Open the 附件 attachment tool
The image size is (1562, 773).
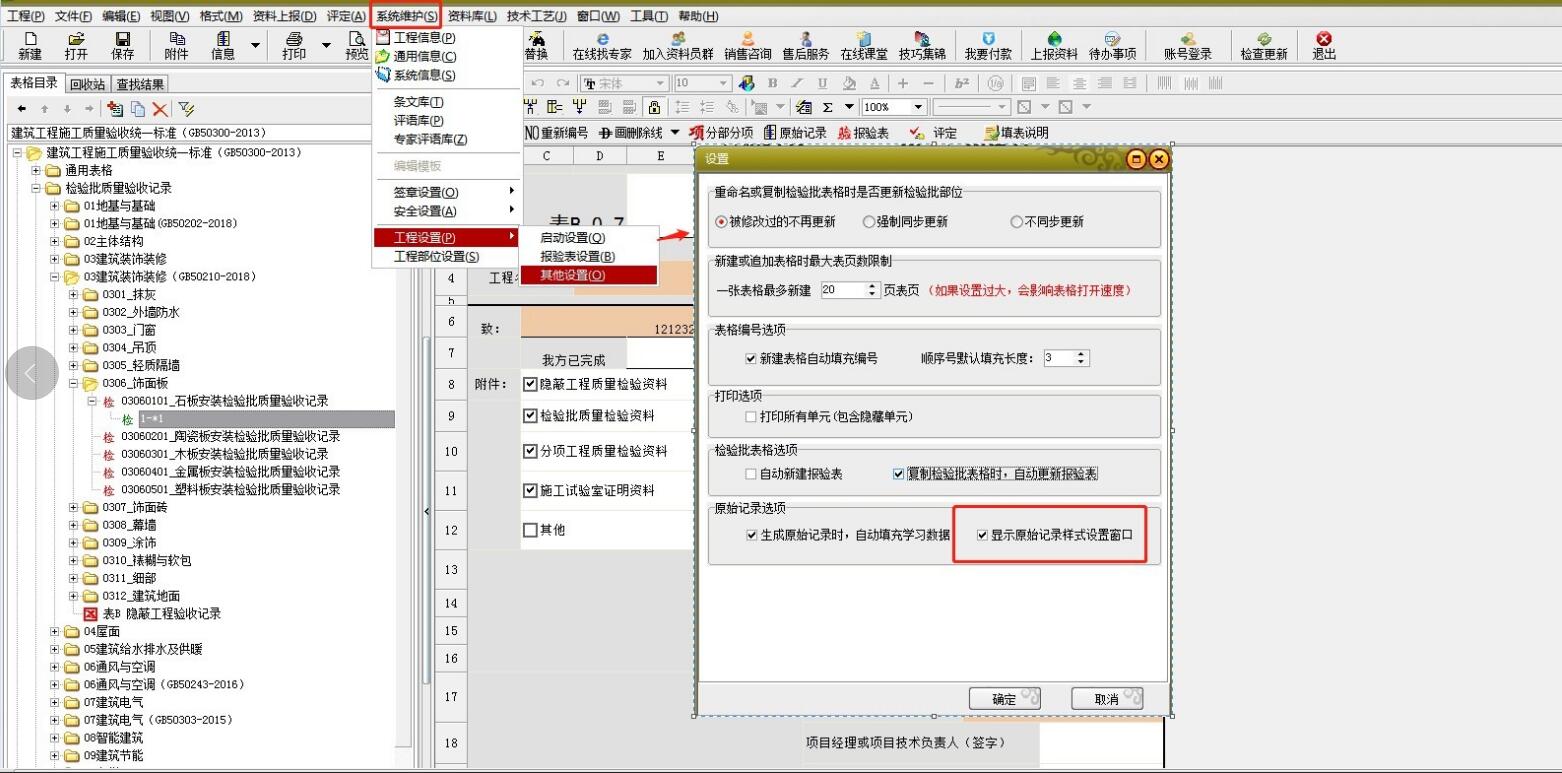[175, 45]
